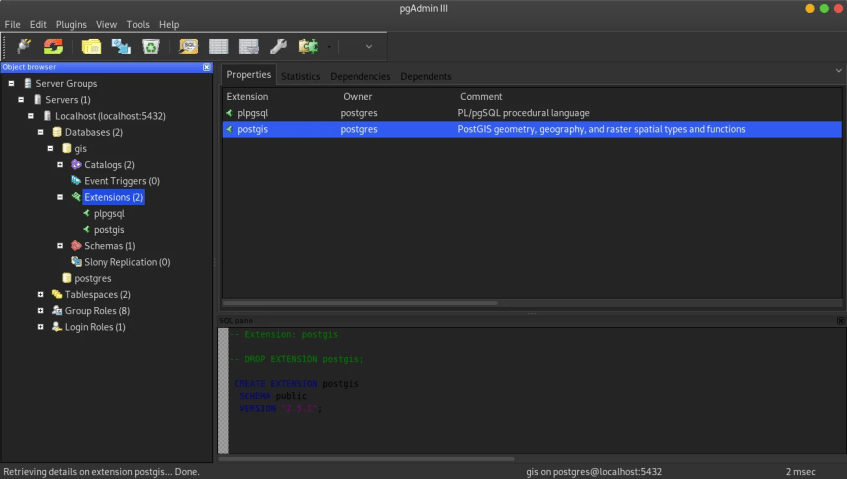Screen dimensions: 847x479
Task: Collapse the Servers (1) node
Action: tap(21, 100)
